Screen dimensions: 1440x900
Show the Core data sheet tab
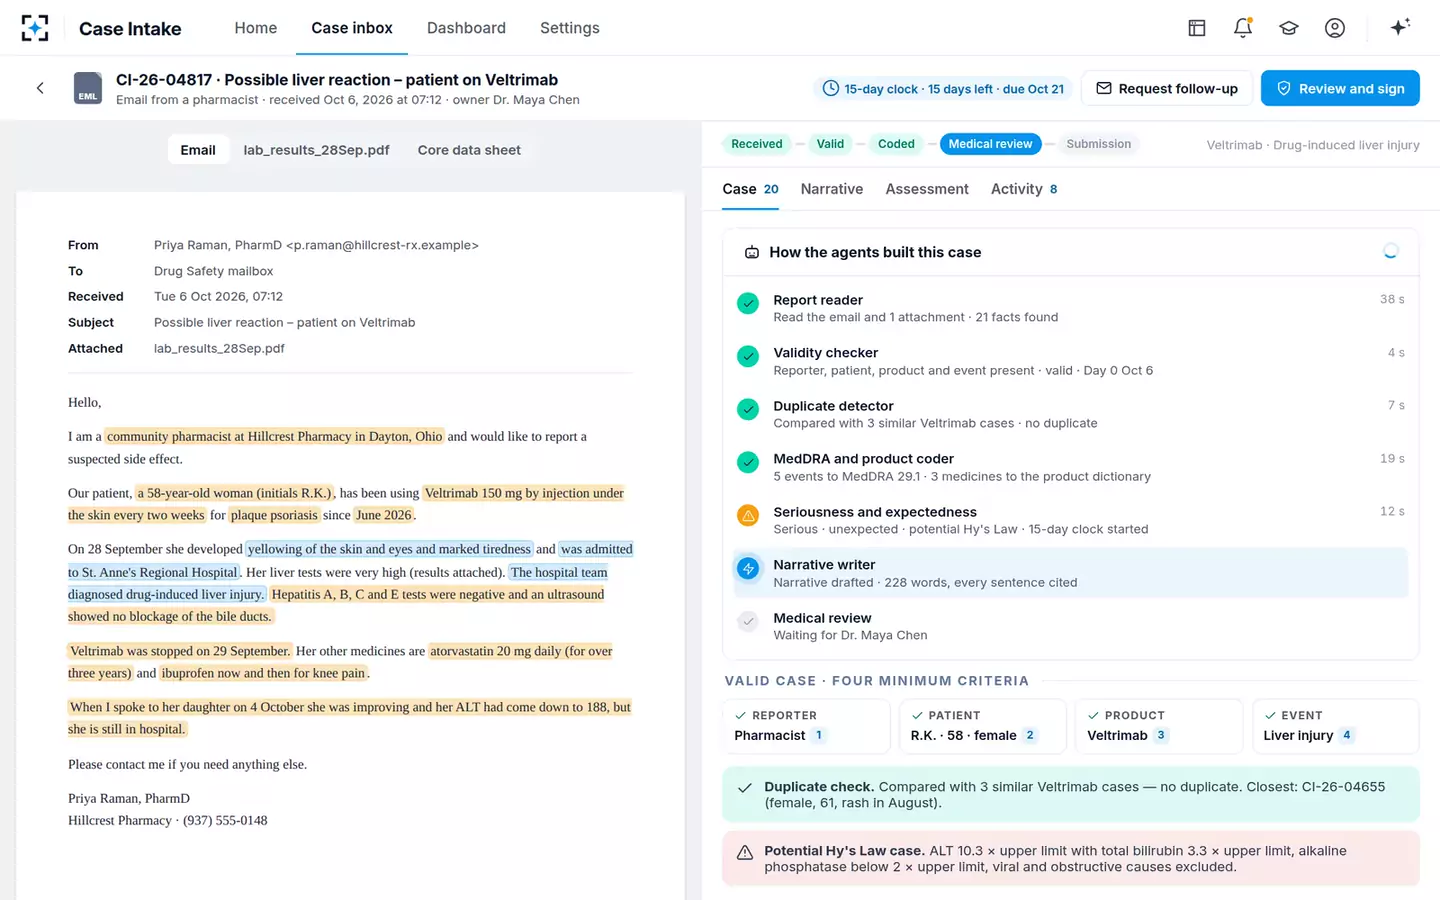point(469,150)
